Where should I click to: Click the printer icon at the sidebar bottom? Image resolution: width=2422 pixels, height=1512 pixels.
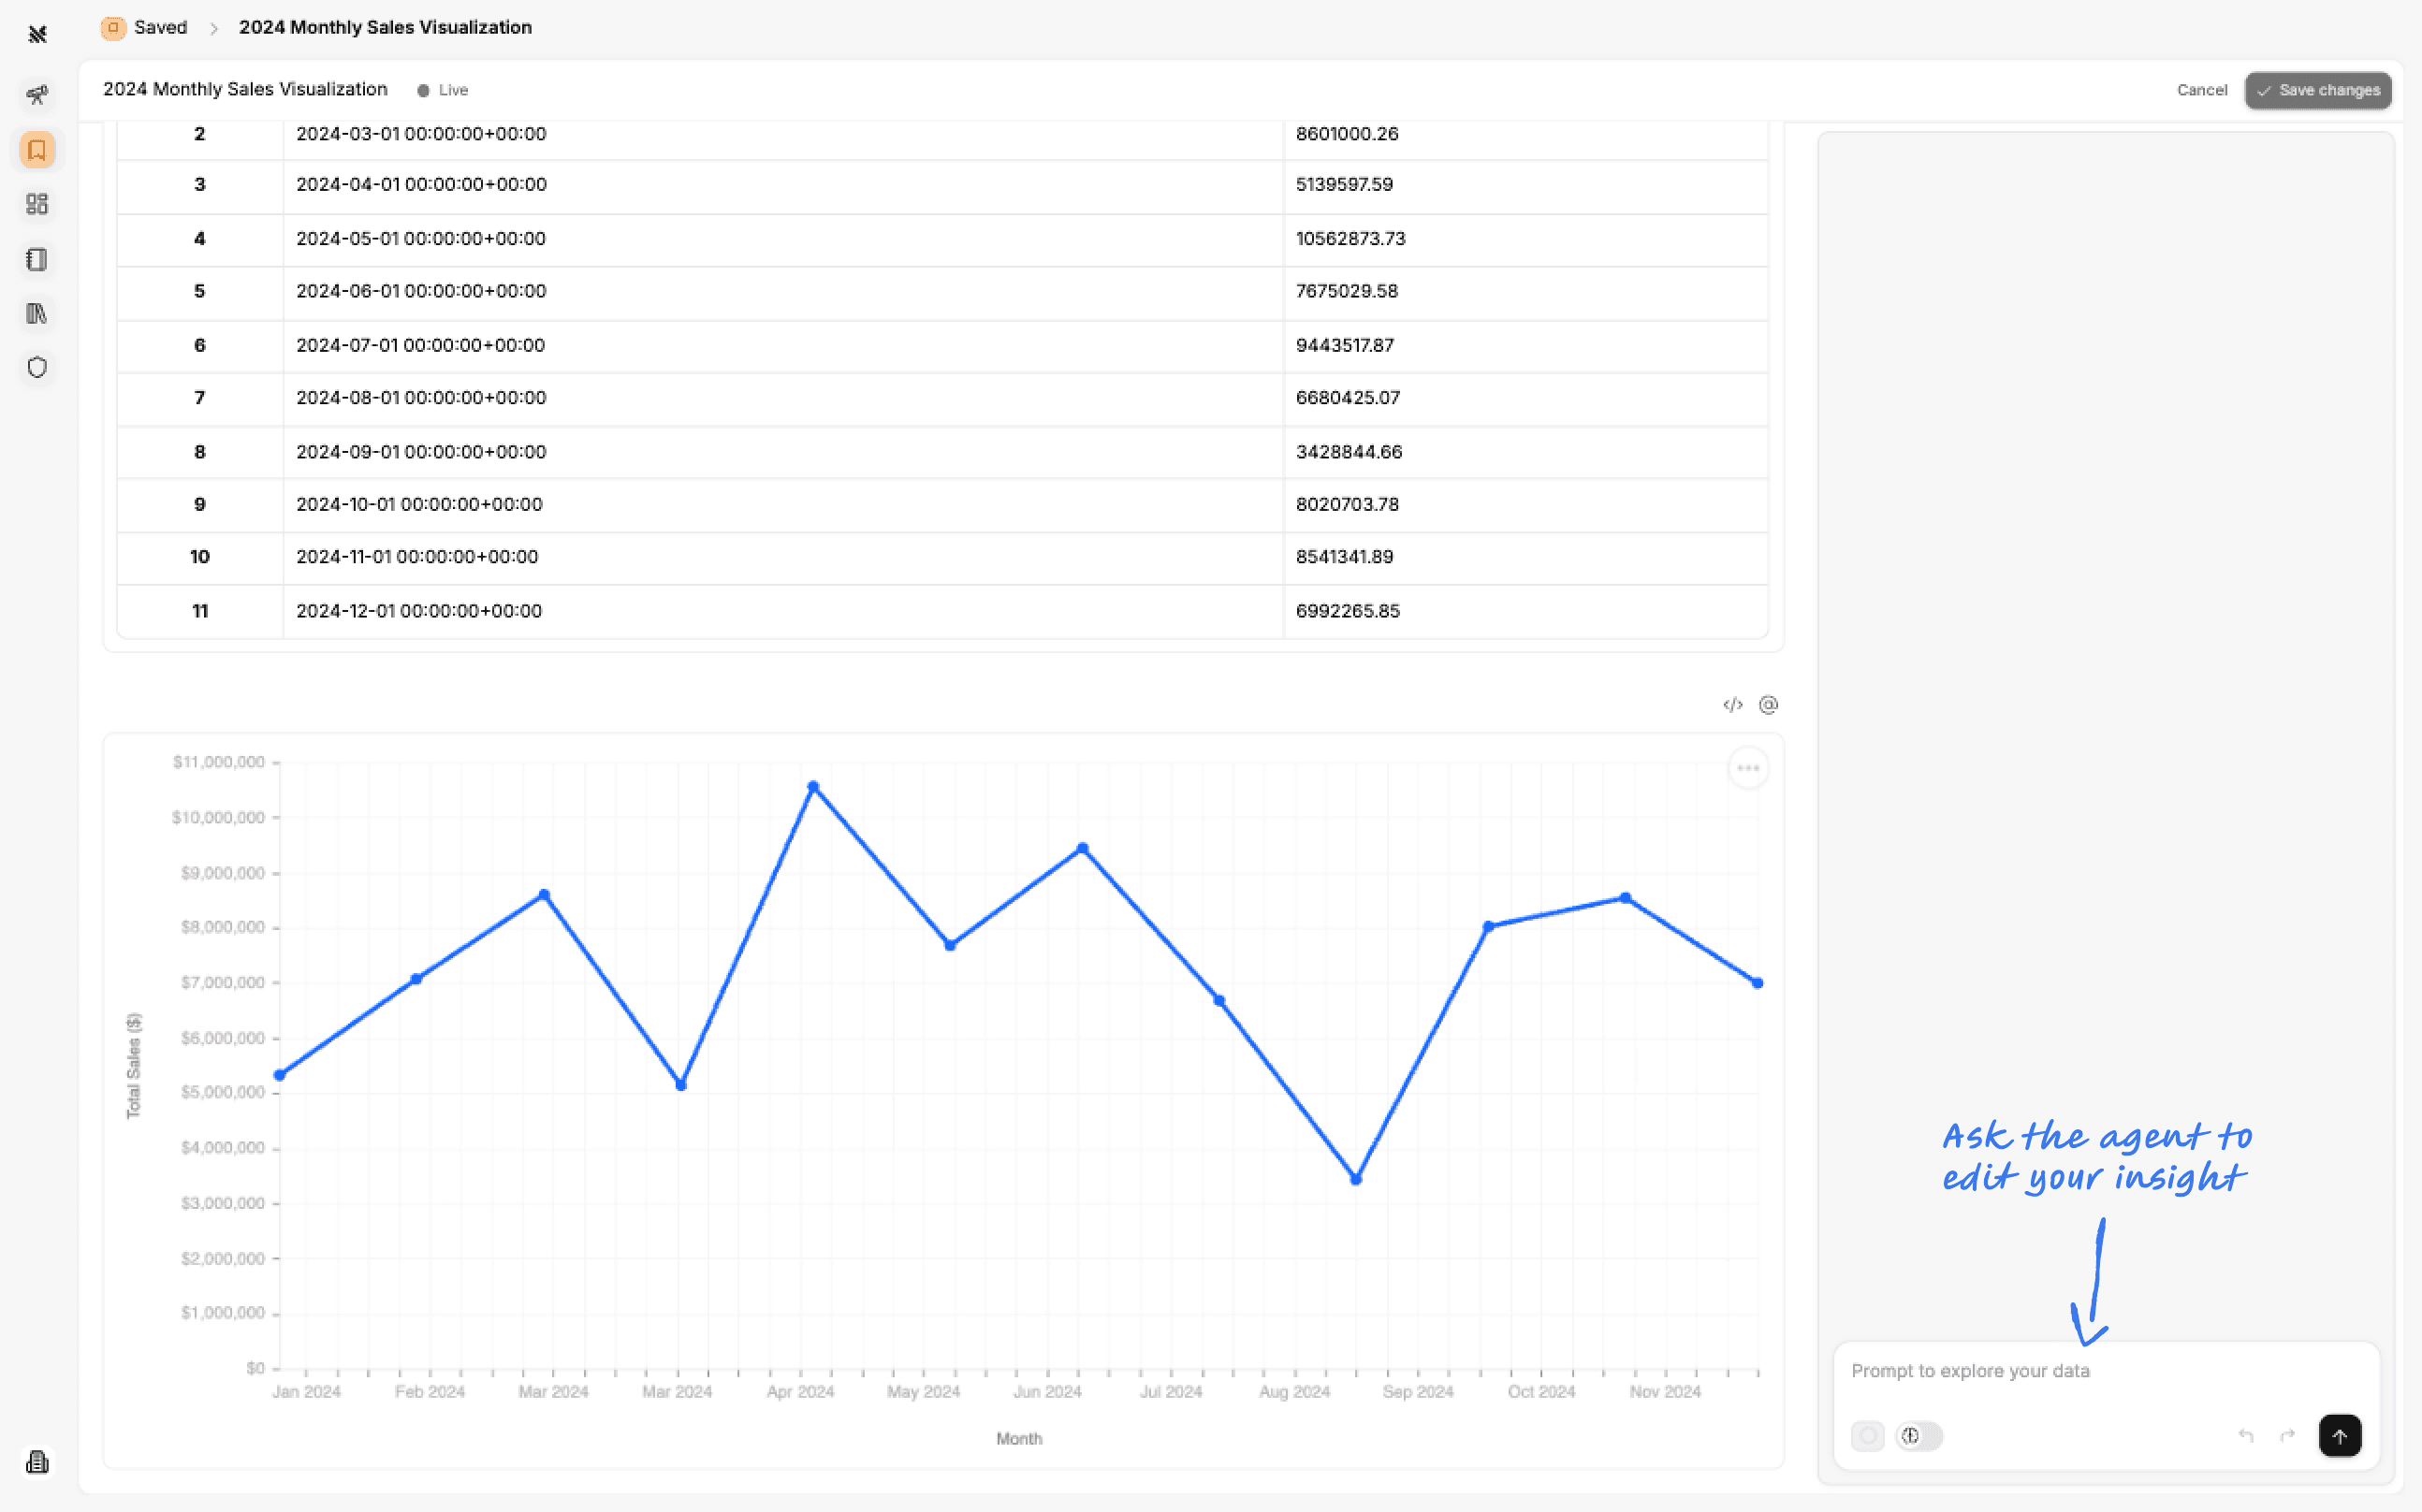(x=37, y=1461)
